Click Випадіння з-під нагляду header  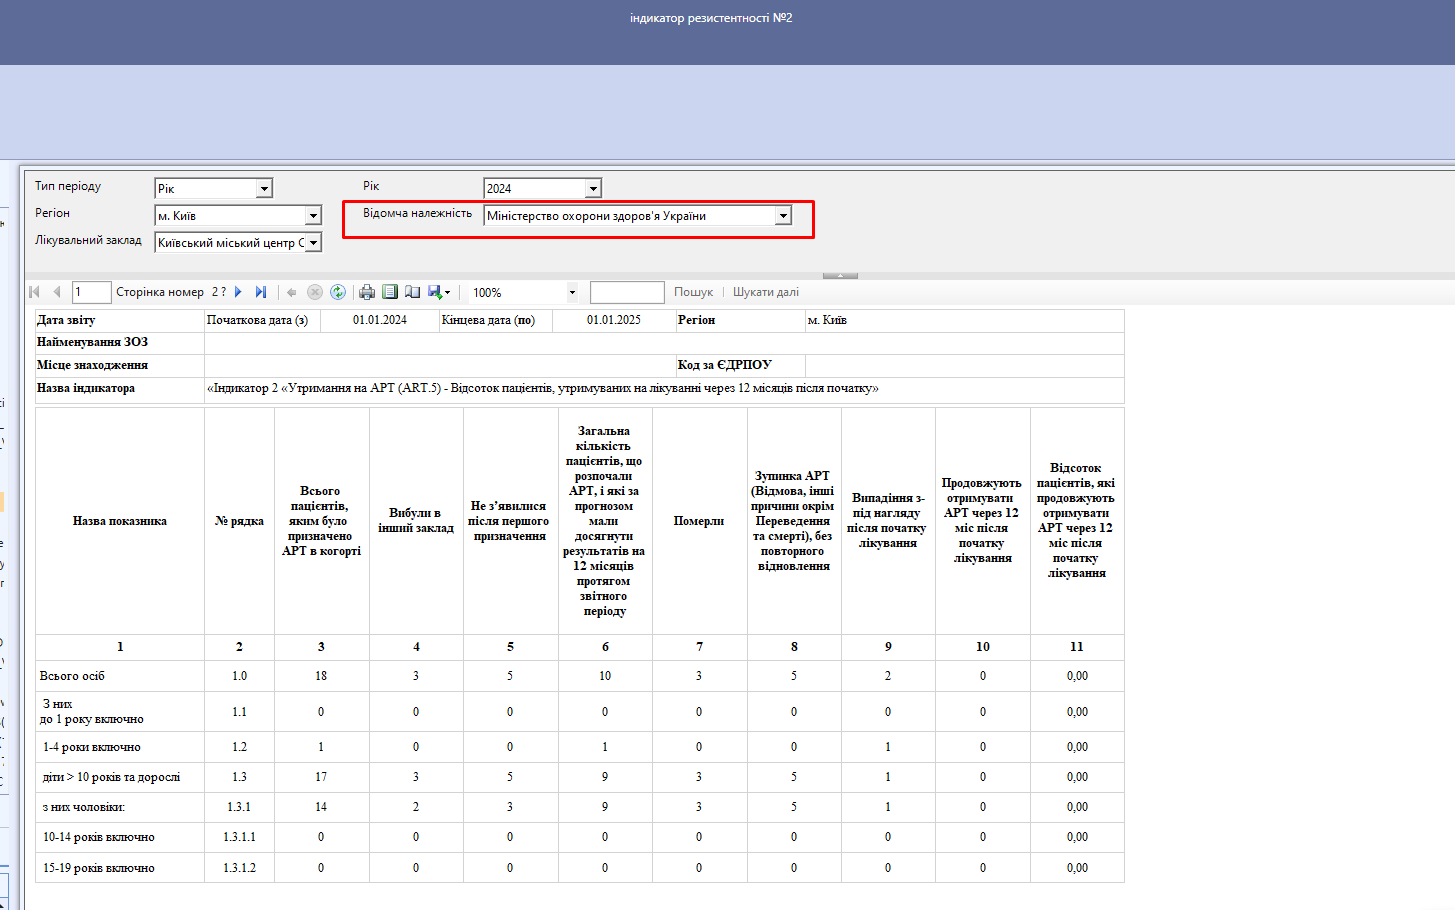(x=888, y=521)
